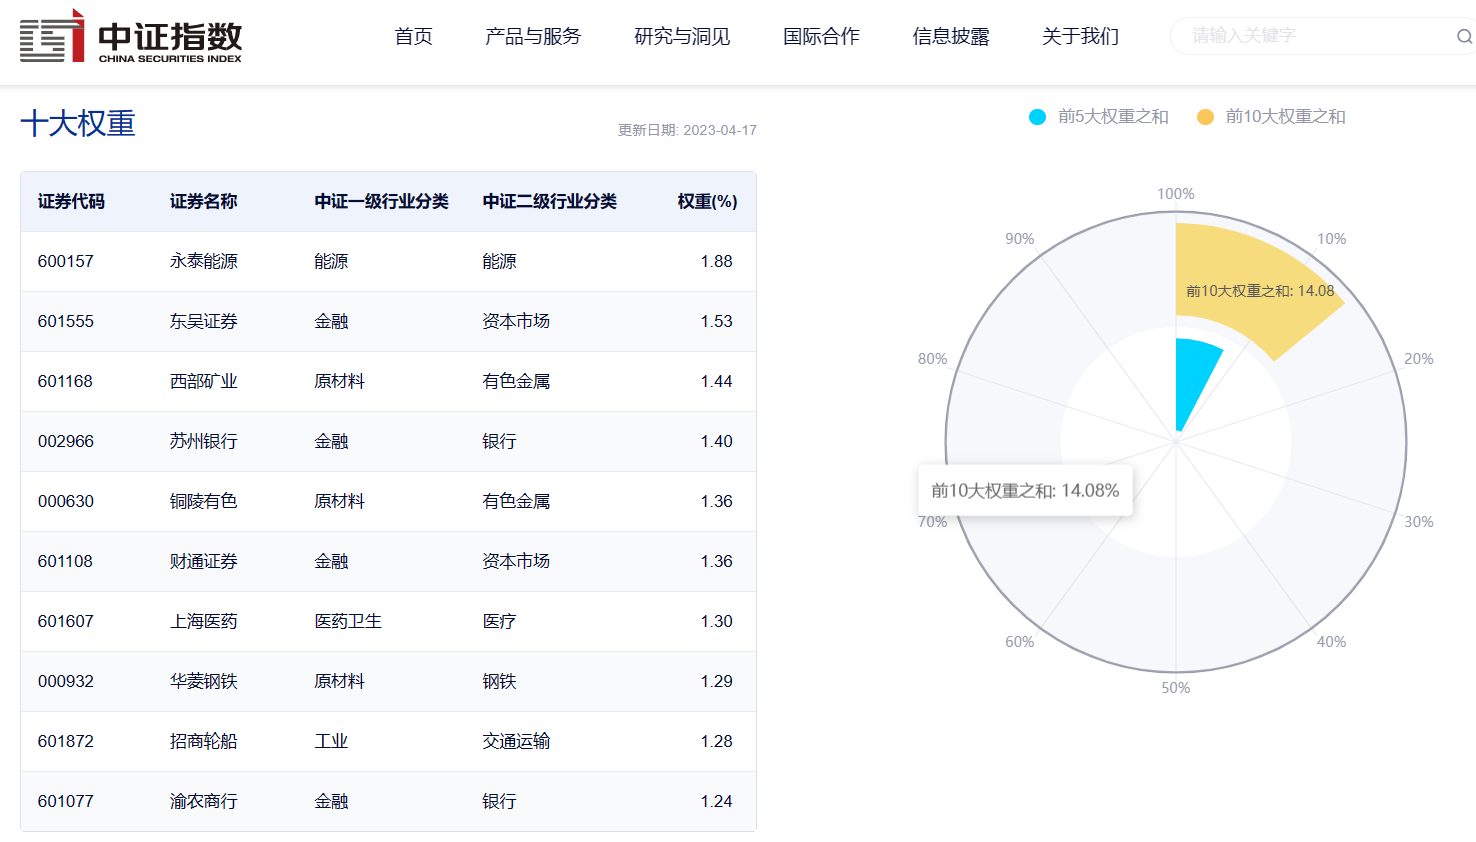1476x842 pixels.
Task: Select stock code 600157
Action: point(66,262)
